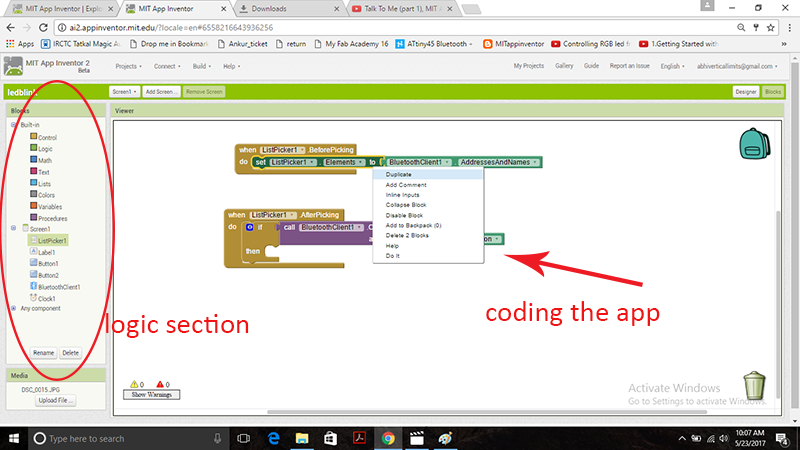Open the backpack icon in the viewer
The height and width of the screenshot is (450, 800).
(754, 144)
